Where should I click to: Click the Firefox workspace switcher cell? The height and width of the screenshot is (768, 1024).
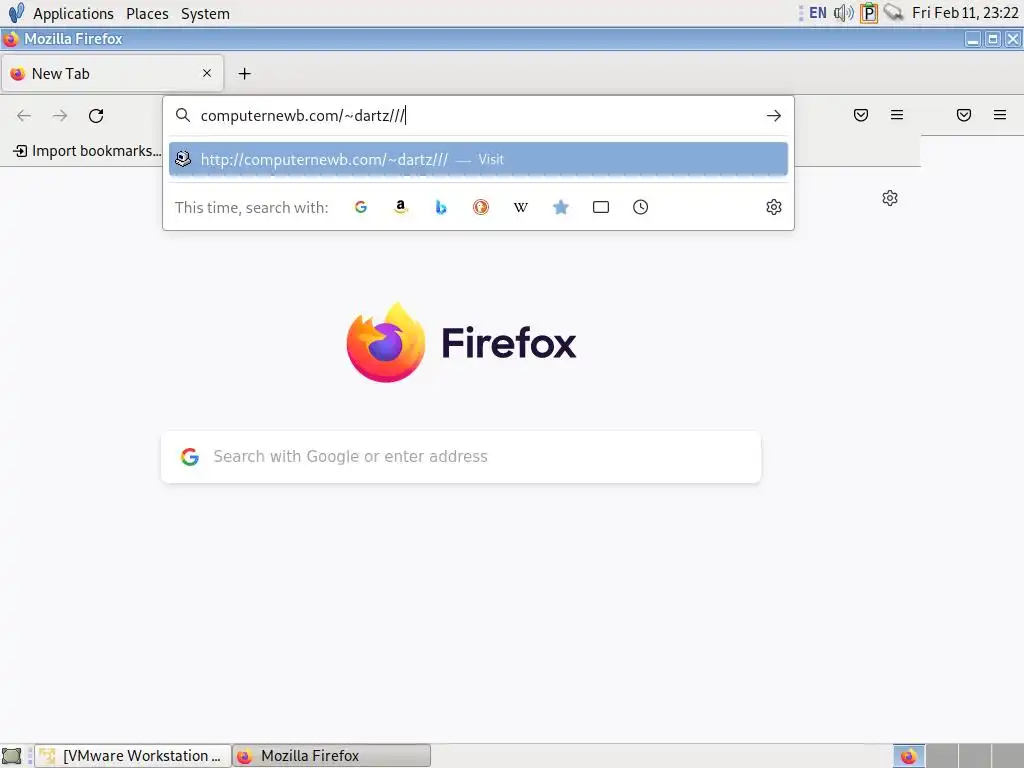(x=909, y=756)
